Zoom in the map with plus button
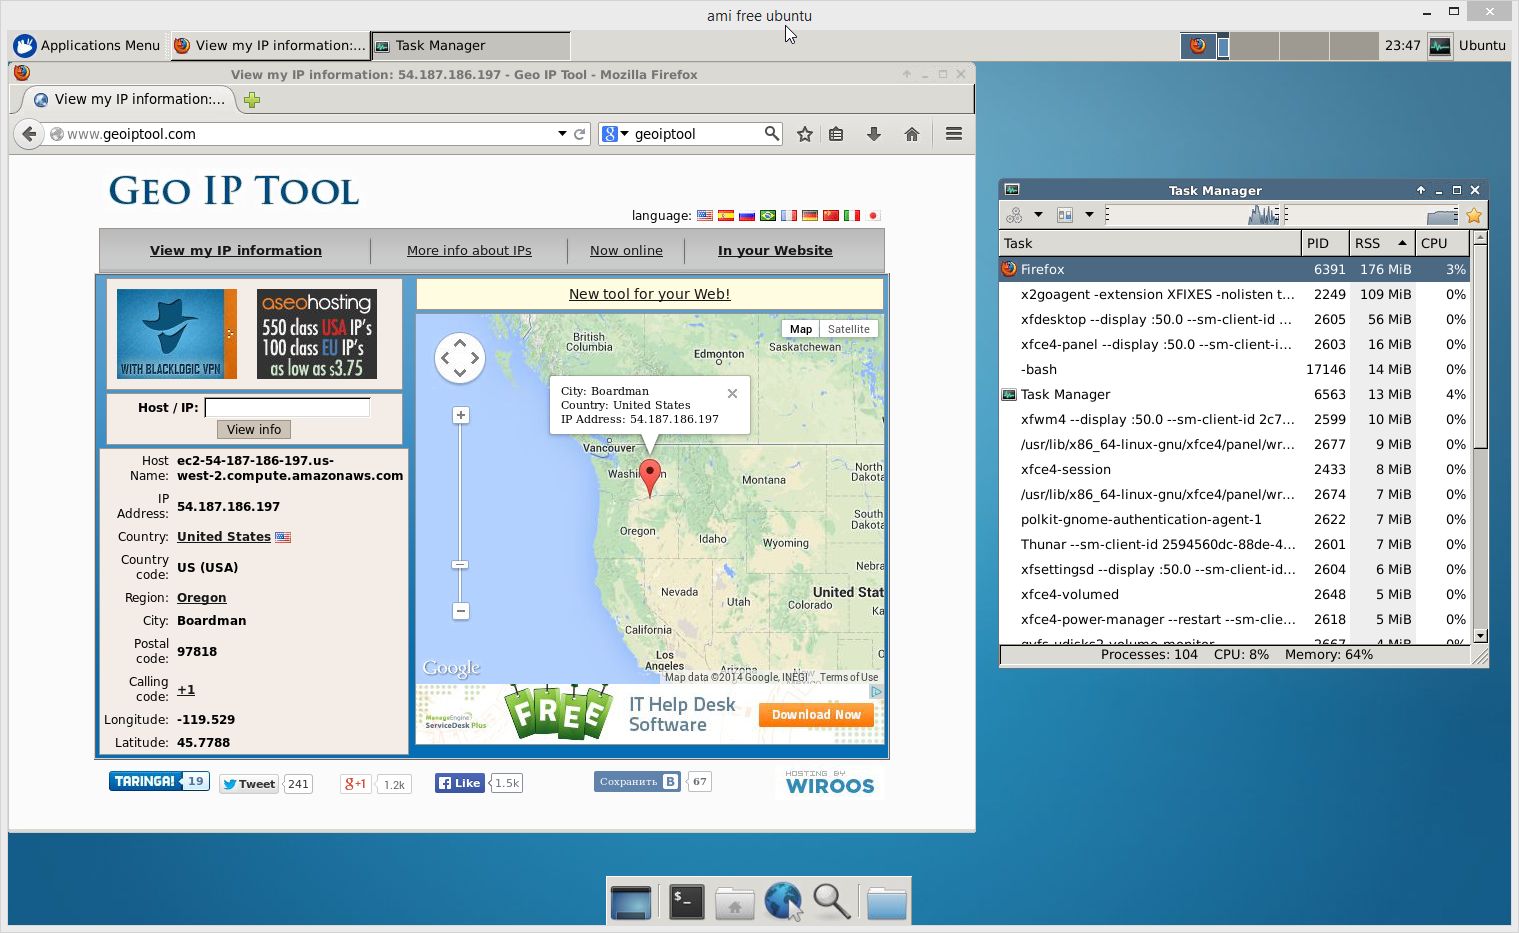 tap(461, 415)
